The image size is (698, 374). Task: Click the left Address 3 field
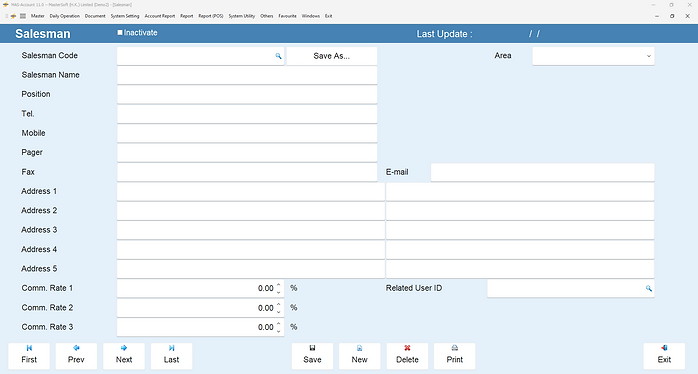click(251, 230)
